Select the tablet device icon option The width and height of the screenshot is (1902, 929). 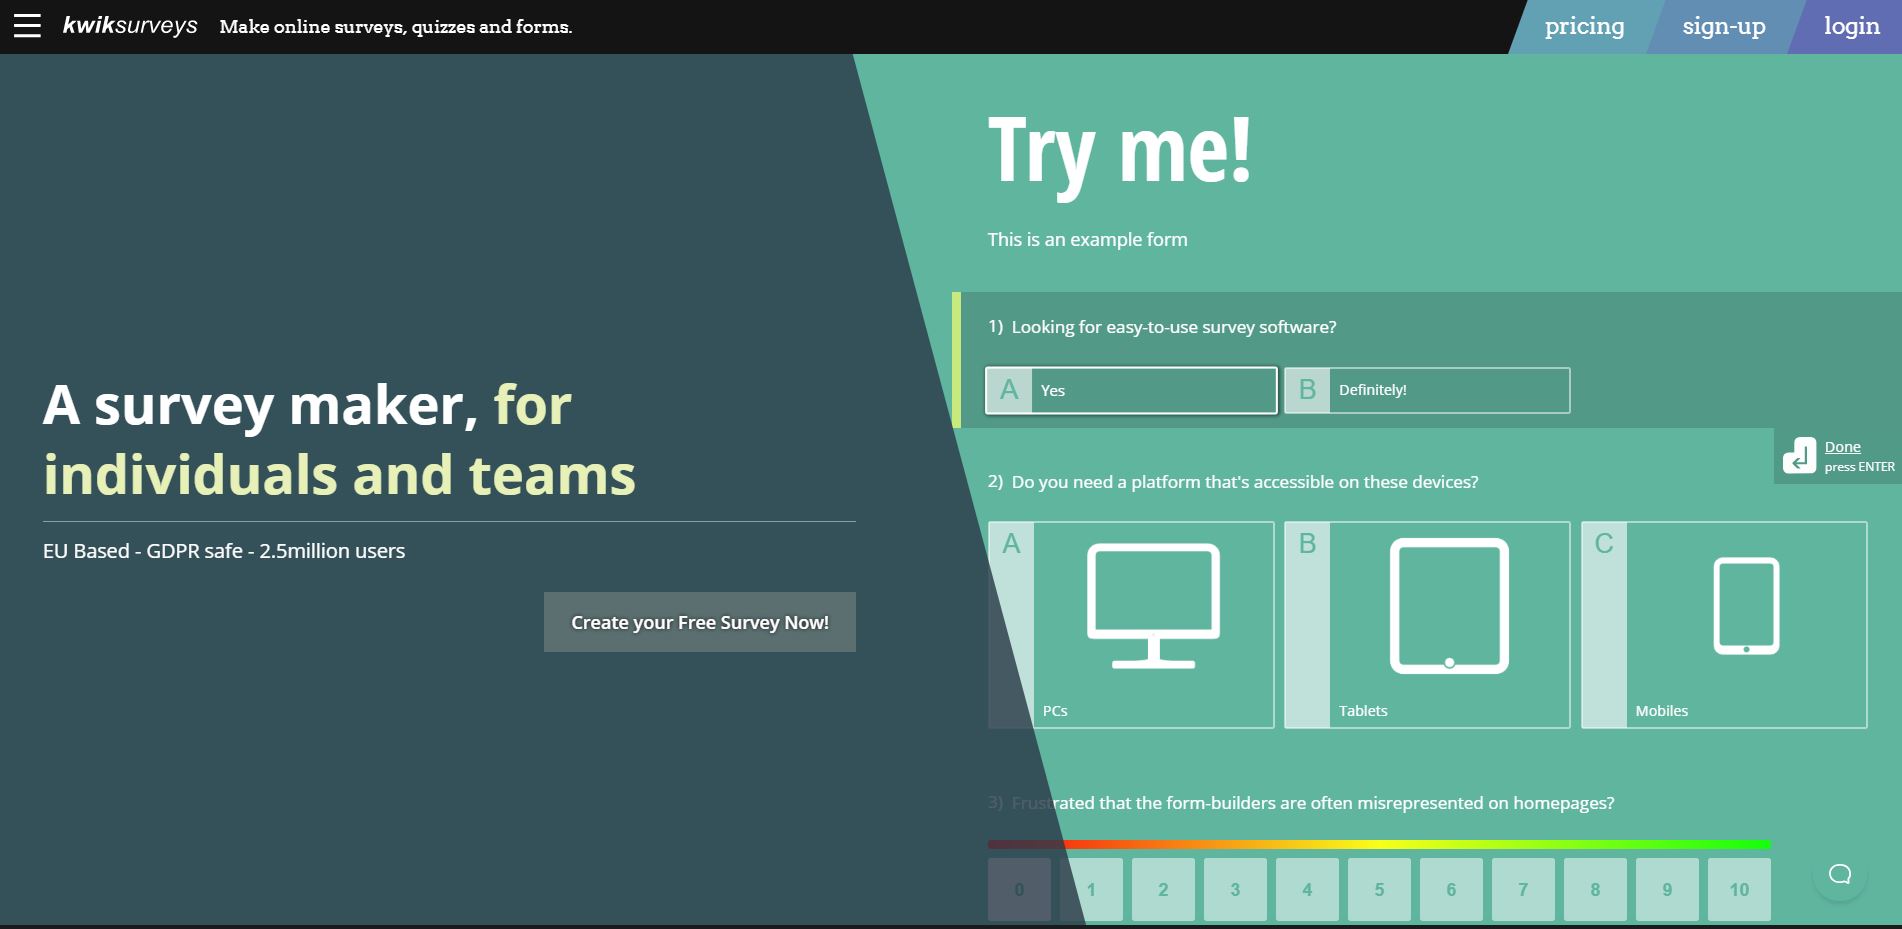(1449, 607)
